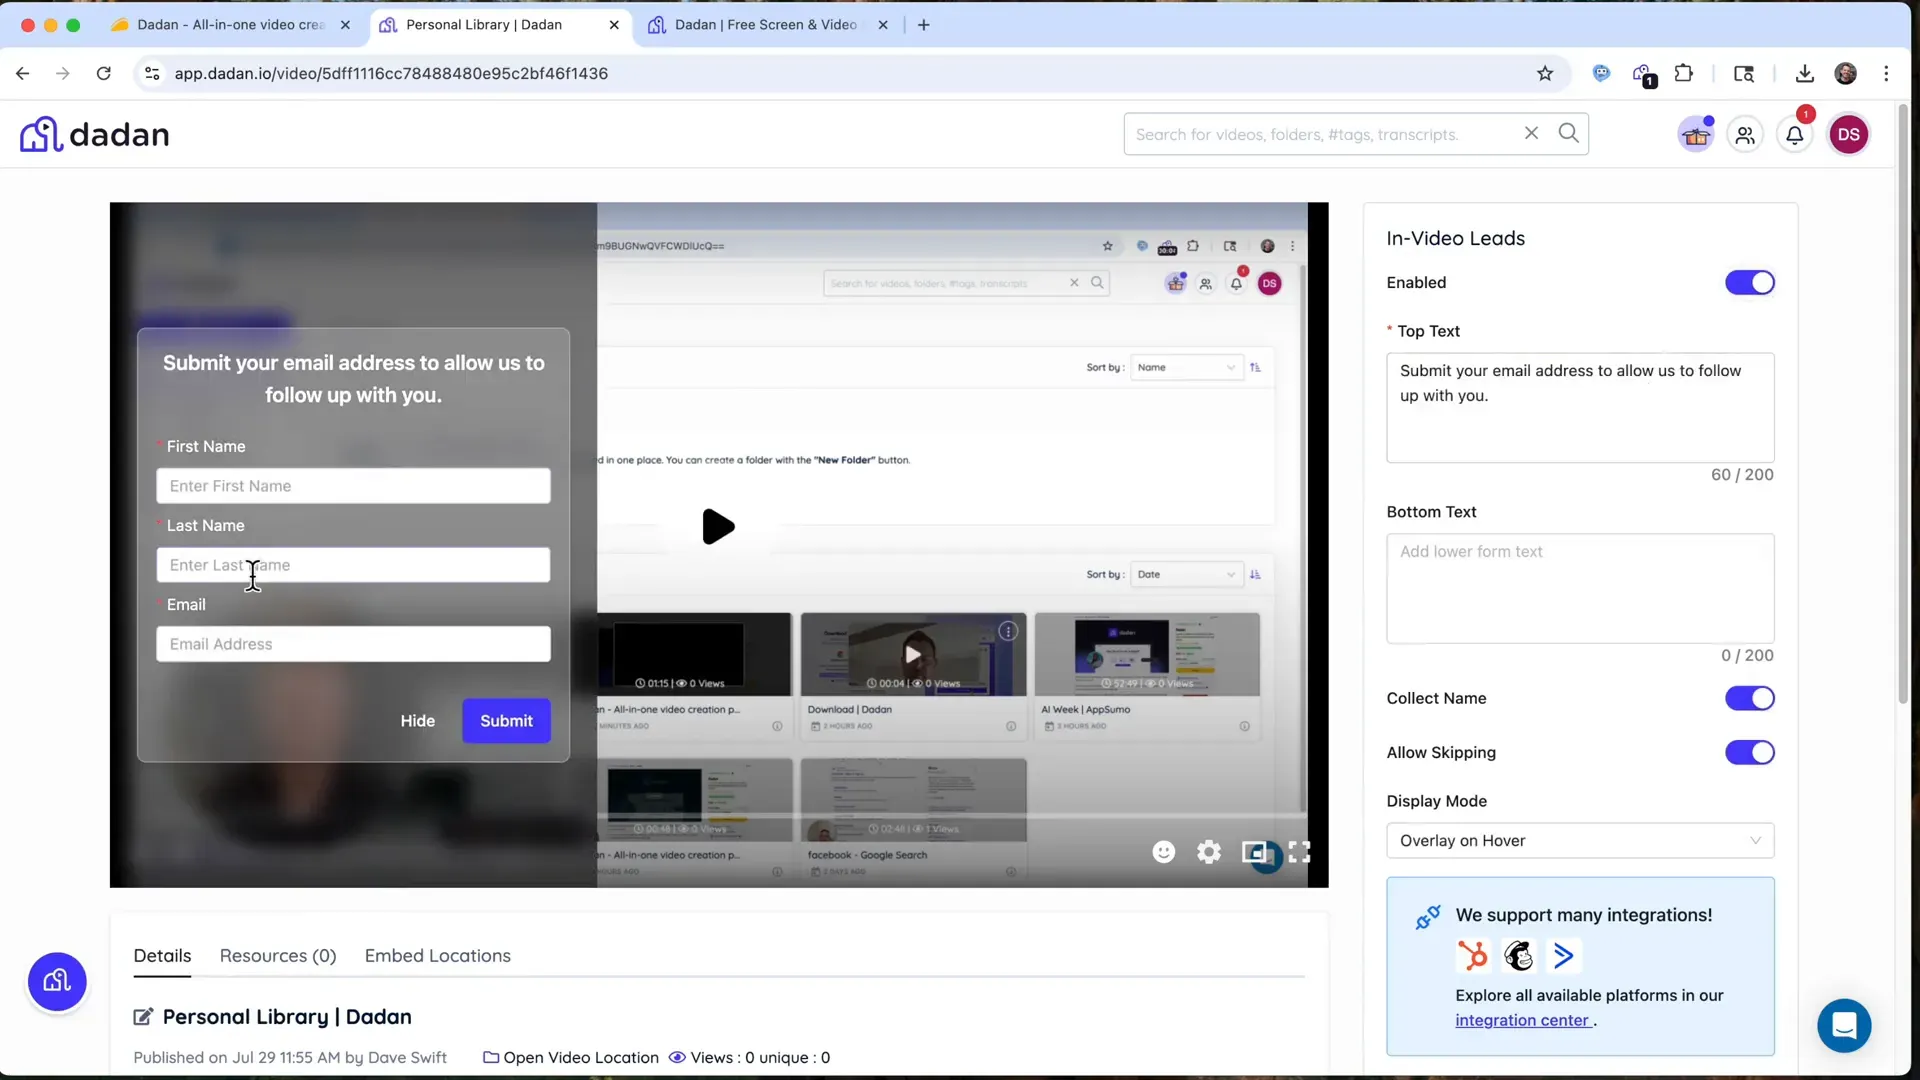Enter fullscreen mode in the player
Screen dimensions: 1920x1080
pyautogui.click(x=1299, y=852)
